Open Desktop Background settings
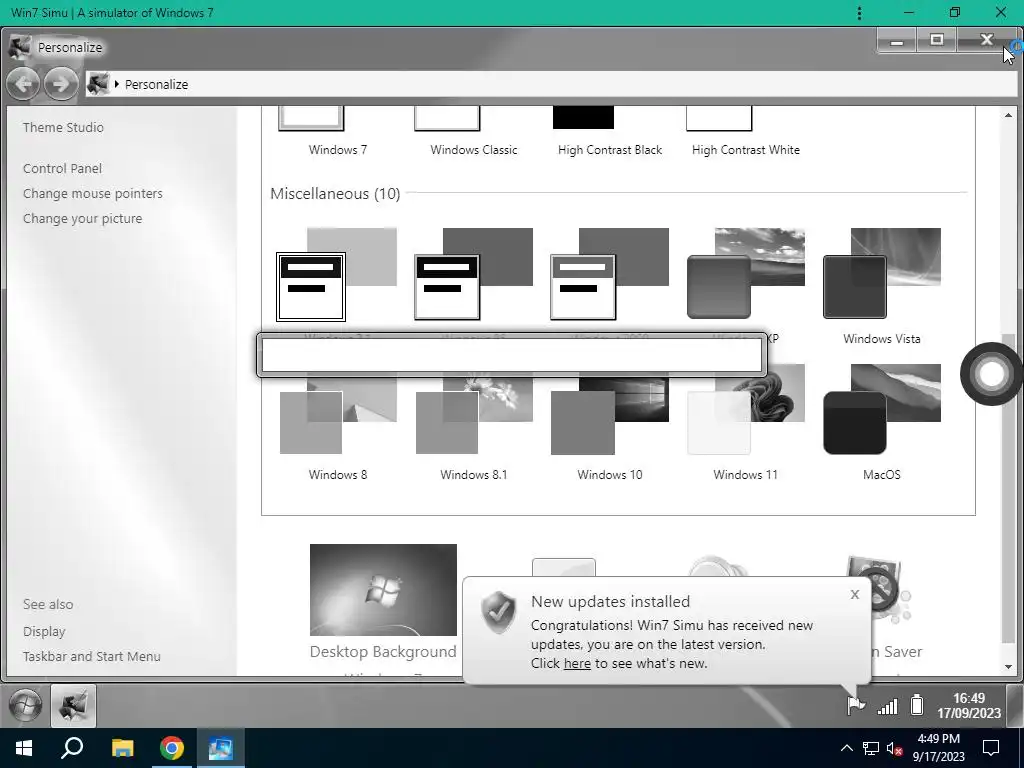This screenshot has width=1024, height=768. point(383,602)
